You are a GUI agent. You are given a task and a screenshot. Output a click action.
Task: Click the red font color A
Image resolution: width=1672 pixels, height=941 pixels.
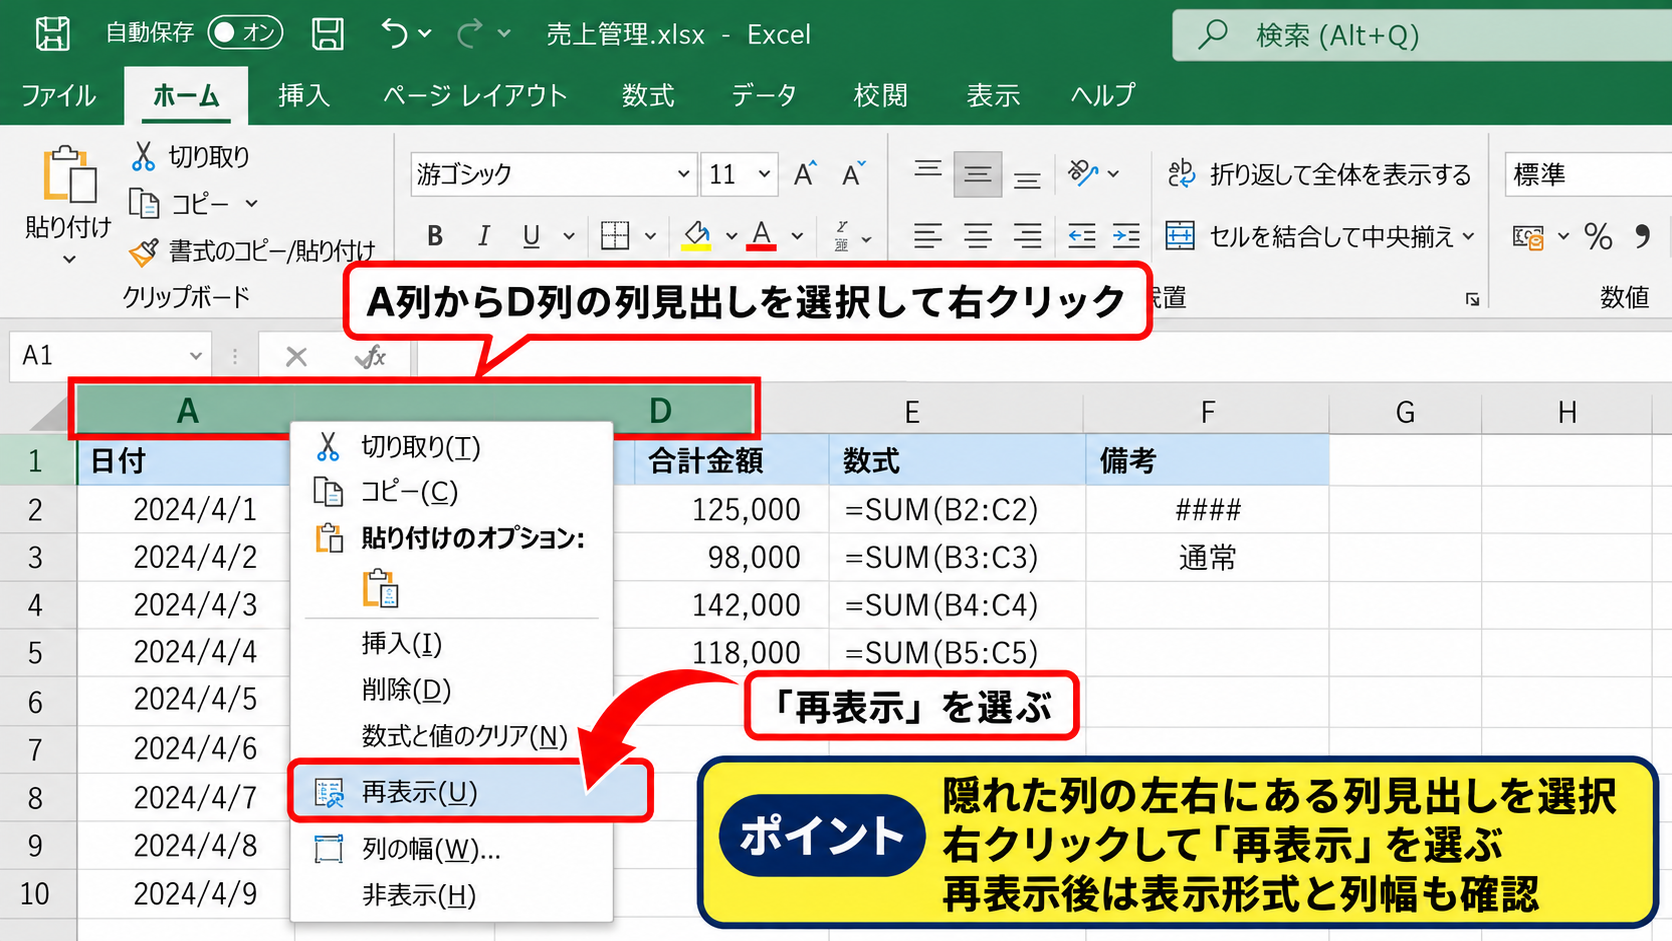762,236
